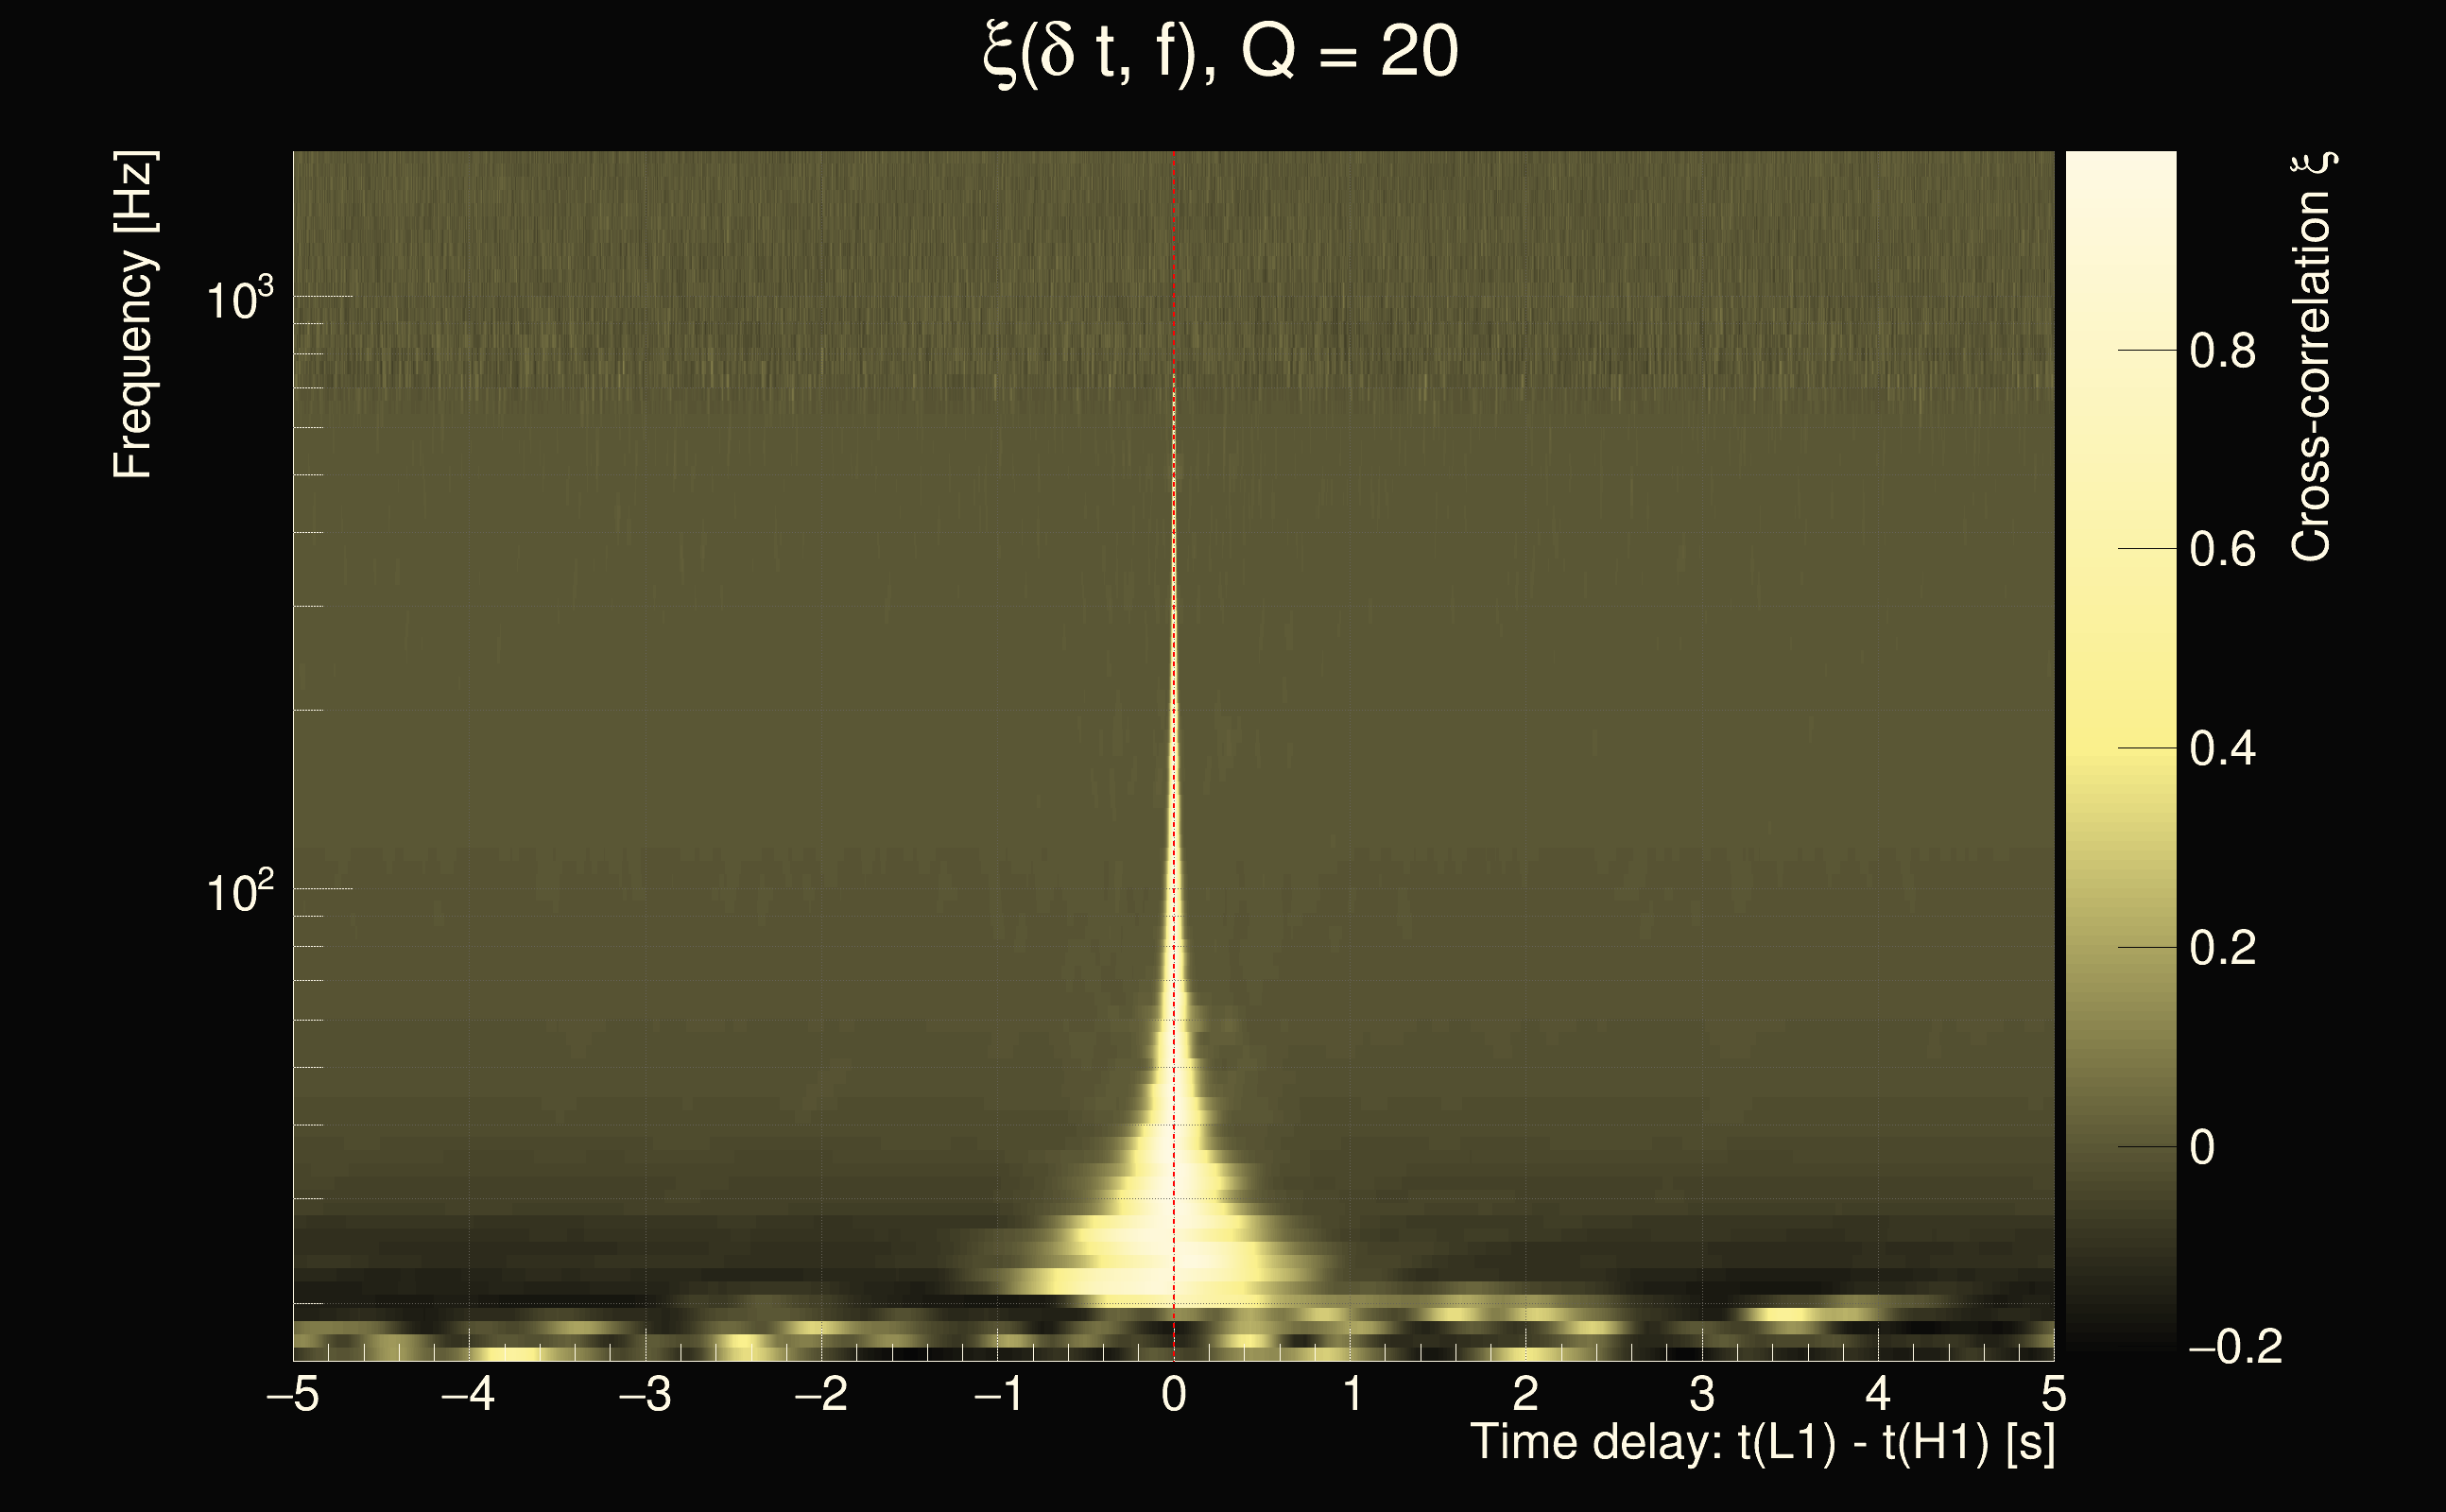Click the −0.2 colorbar tick label
Viewport: 2446px width, 1512px height.
pyautogui.click(x=2234, y=1347)
